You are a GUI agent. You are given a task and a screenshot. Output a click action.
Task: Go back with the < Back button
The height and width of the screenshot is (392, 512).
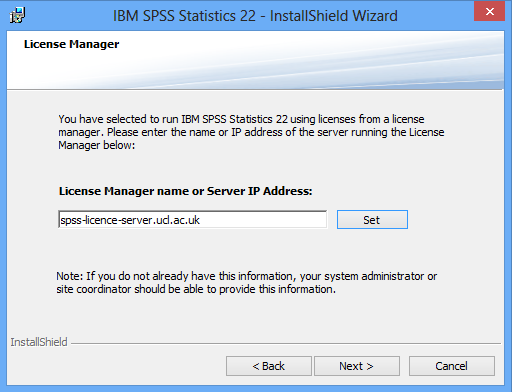click(269, 366)
